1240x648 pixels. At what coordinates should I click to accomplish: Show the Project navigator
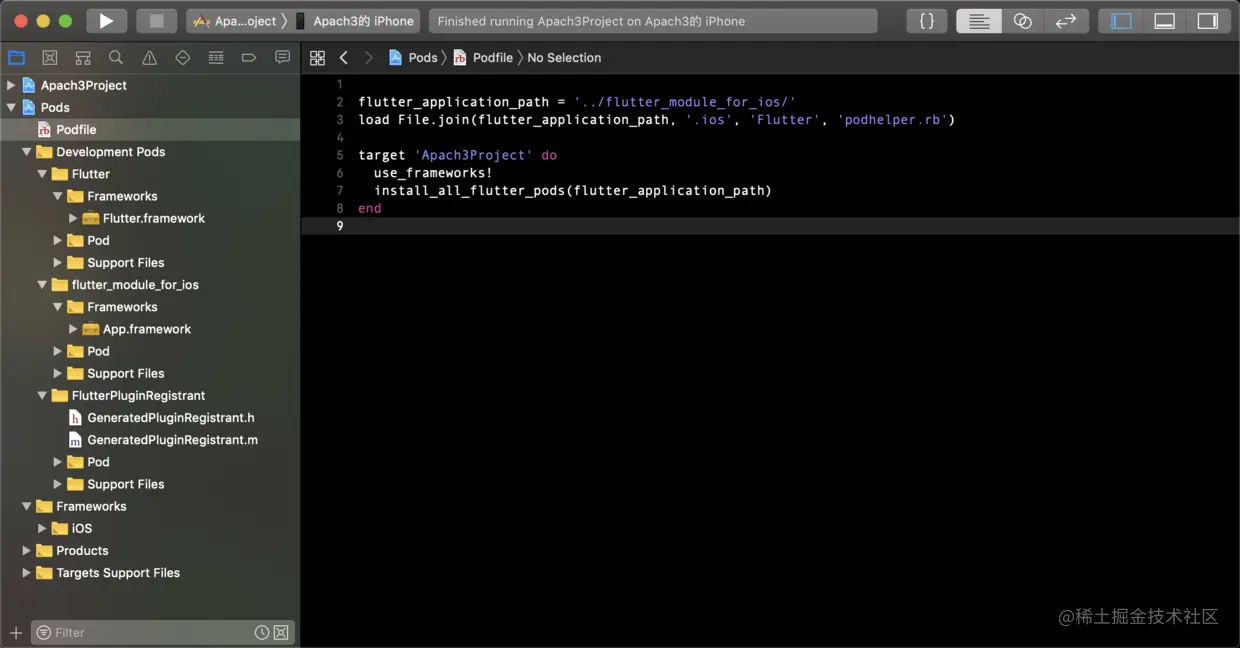pos(17,58)
